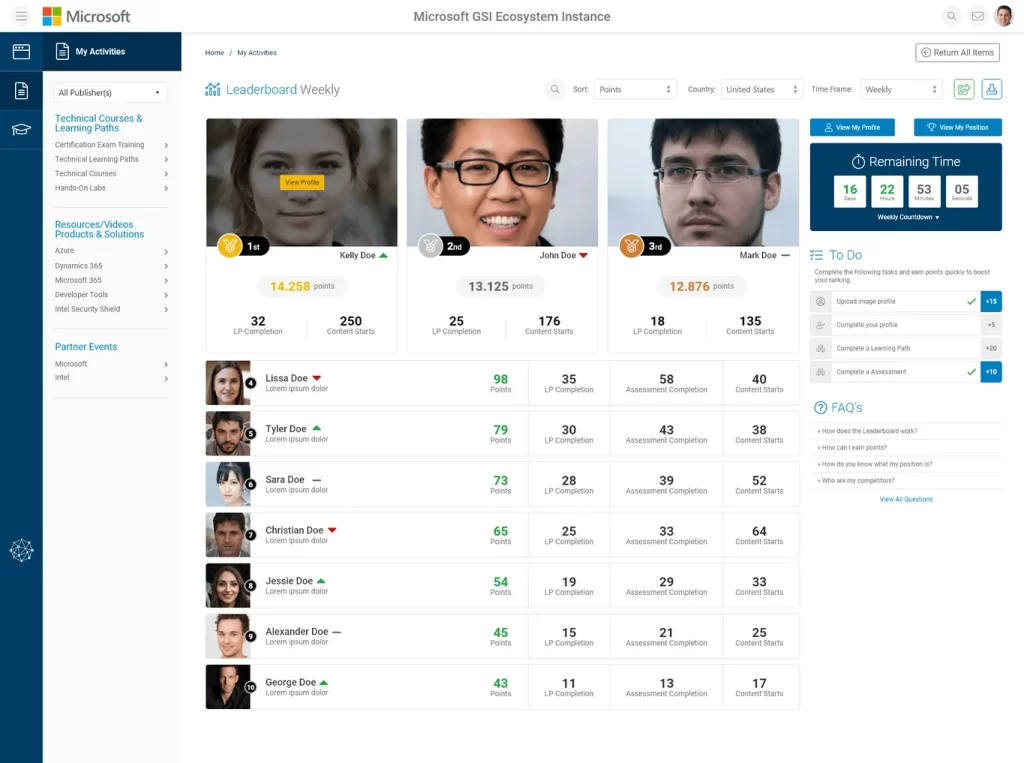This screenshot has width=1024, height=763.
Task: Click the Remaining Time clock icon
Action: coord(858,161)
